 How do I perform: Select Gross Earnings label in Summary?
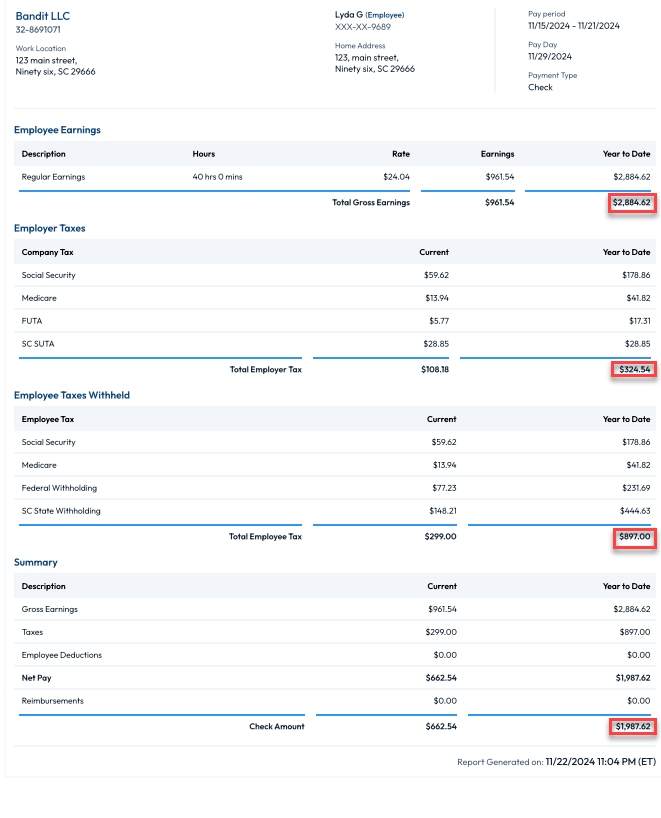[50, 609]
